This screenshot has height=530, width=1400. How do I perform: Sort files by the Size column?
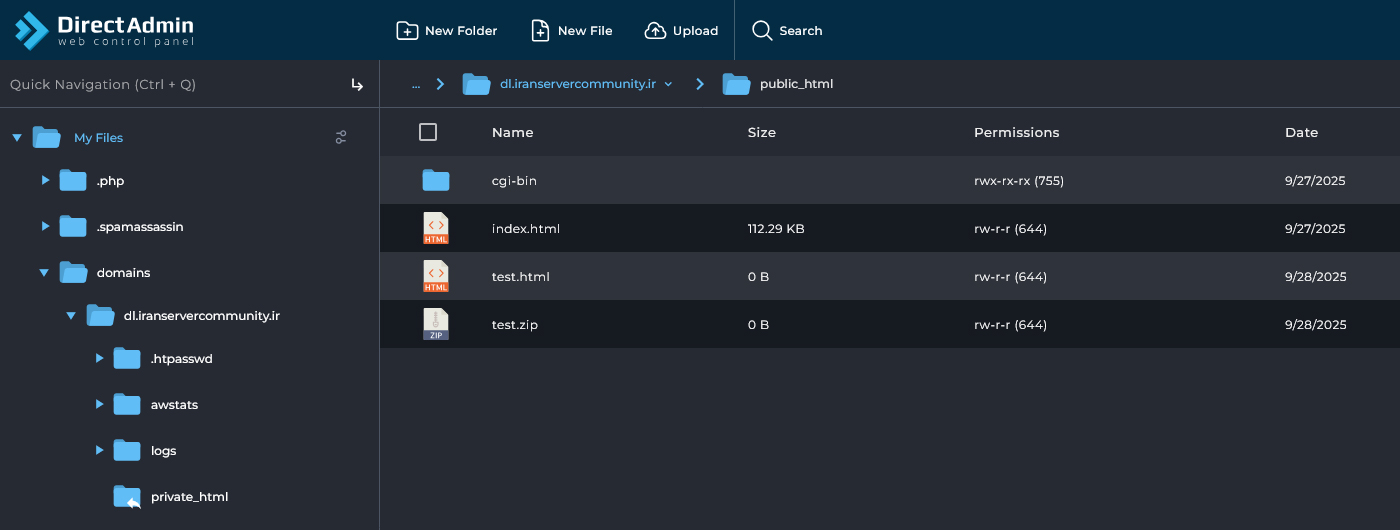pyautogui.click(x=761, y=132)
